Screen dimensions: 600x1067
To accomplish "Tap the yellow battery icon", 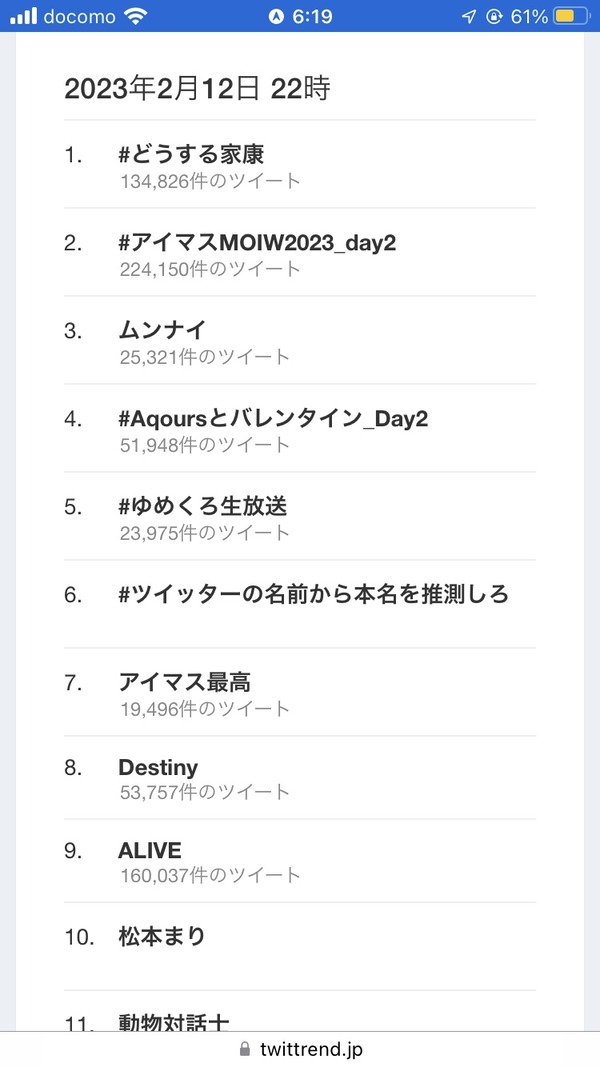I will click(x=571, y=16).
